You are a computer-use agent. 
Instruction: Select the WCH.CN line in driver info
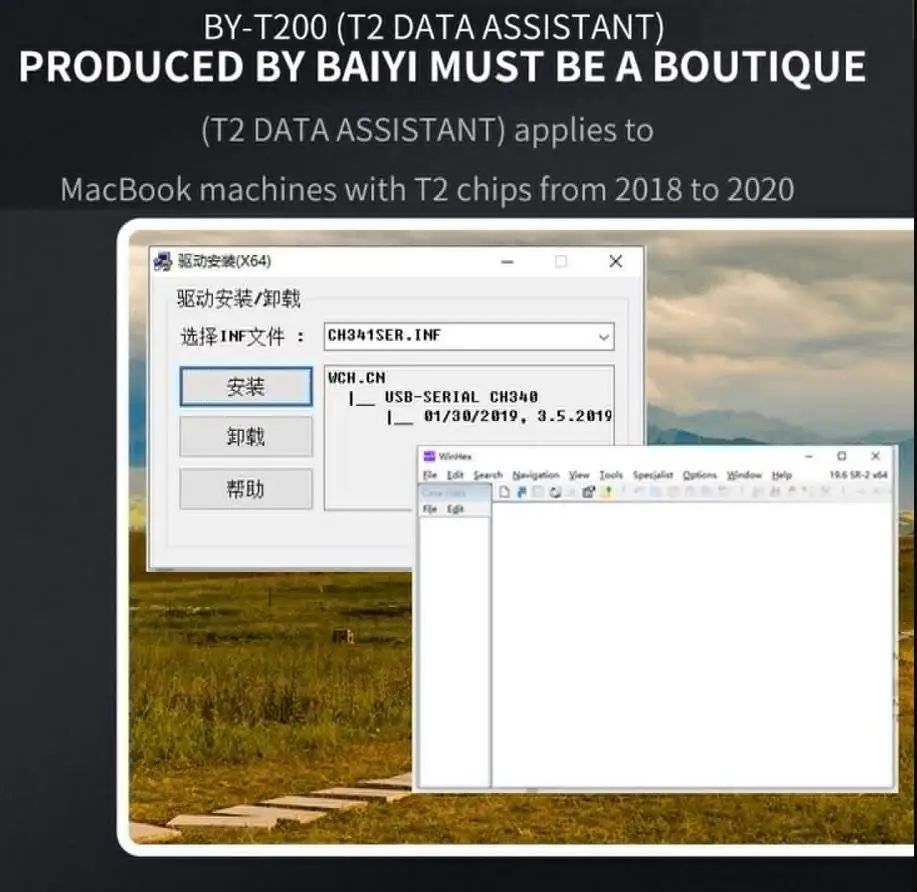click(x=357, y=378)
